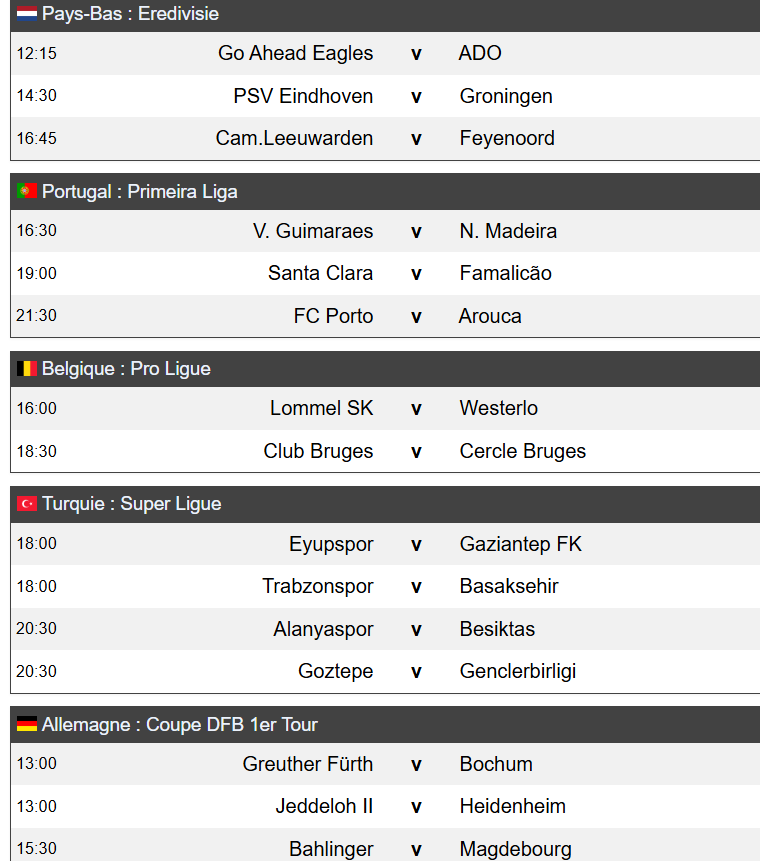Open the Portugal : Primeira Liga header
The width and height of the screenshot is (760, 861).
[x=385, y=192]
